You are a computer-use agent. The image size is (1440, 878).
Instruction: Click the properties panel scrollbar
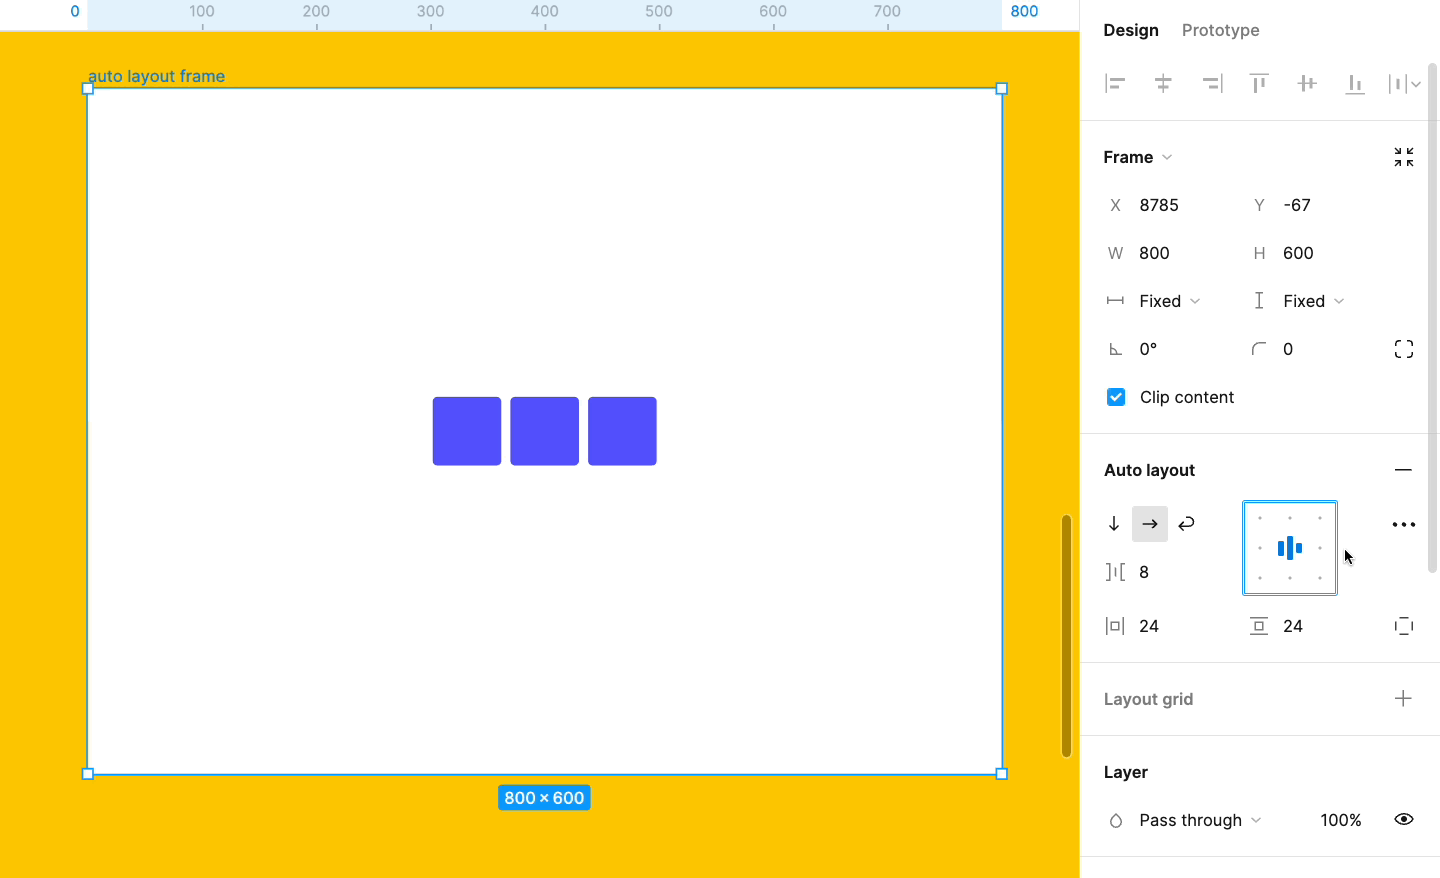(x=1433, y=317)
